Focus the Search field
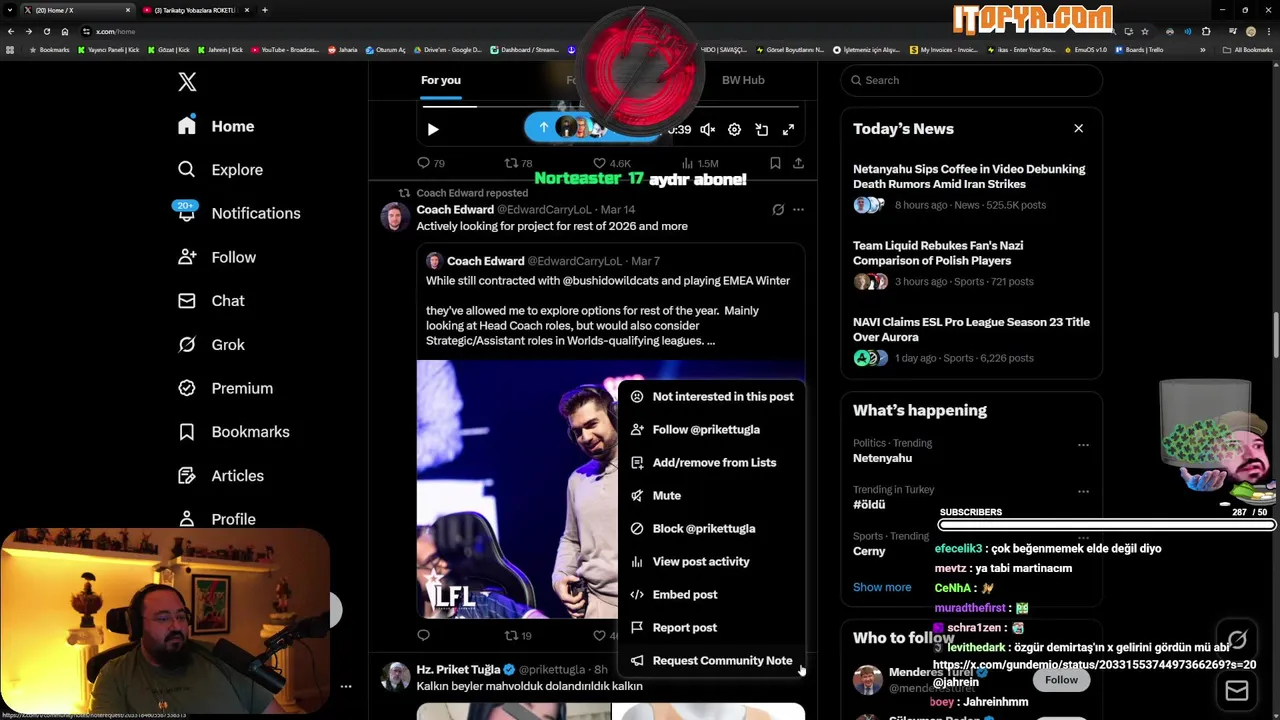The width and height of the screenshot is (1280, 720). [971, 80]
